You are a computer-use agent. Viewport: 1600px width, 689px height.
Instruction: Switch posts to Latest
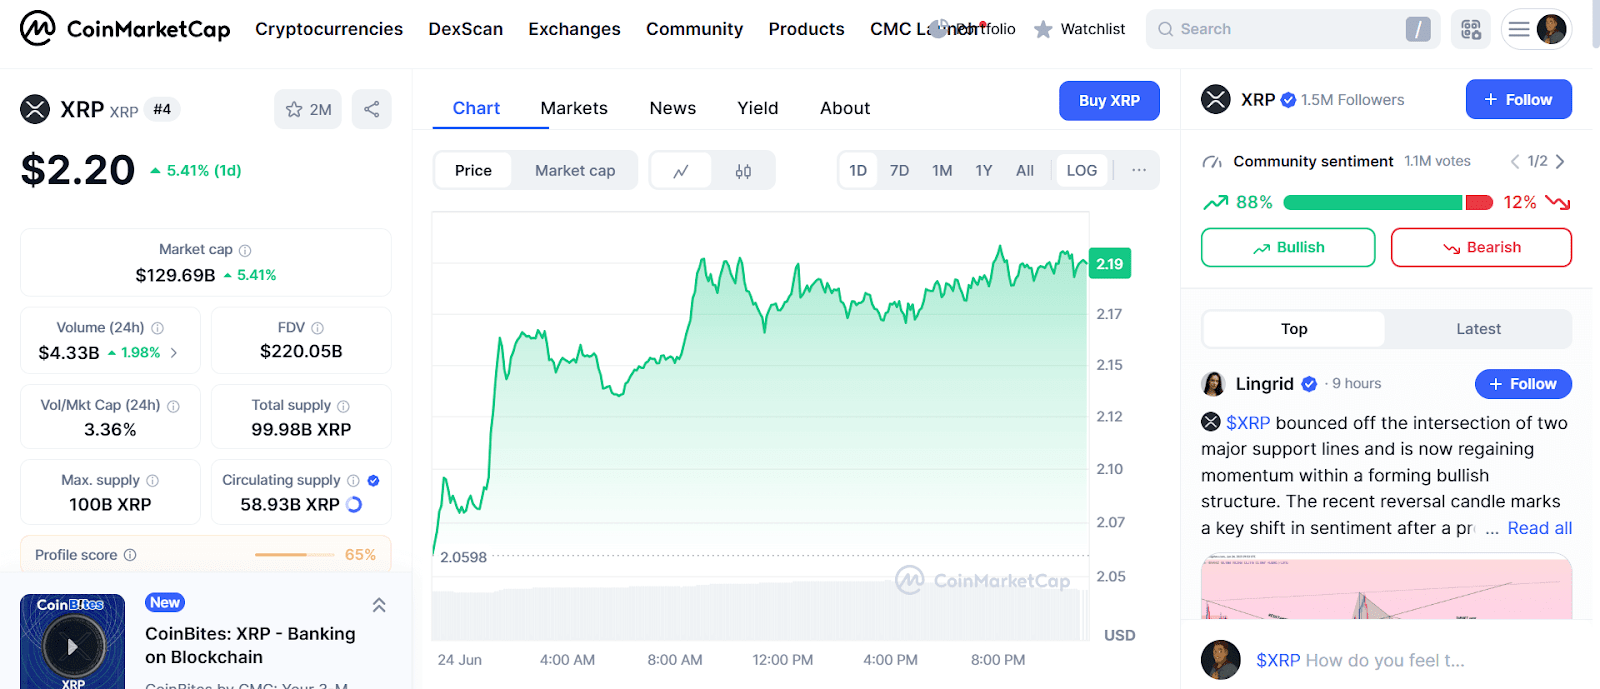pyautogui.click(x=1478, y=329)
